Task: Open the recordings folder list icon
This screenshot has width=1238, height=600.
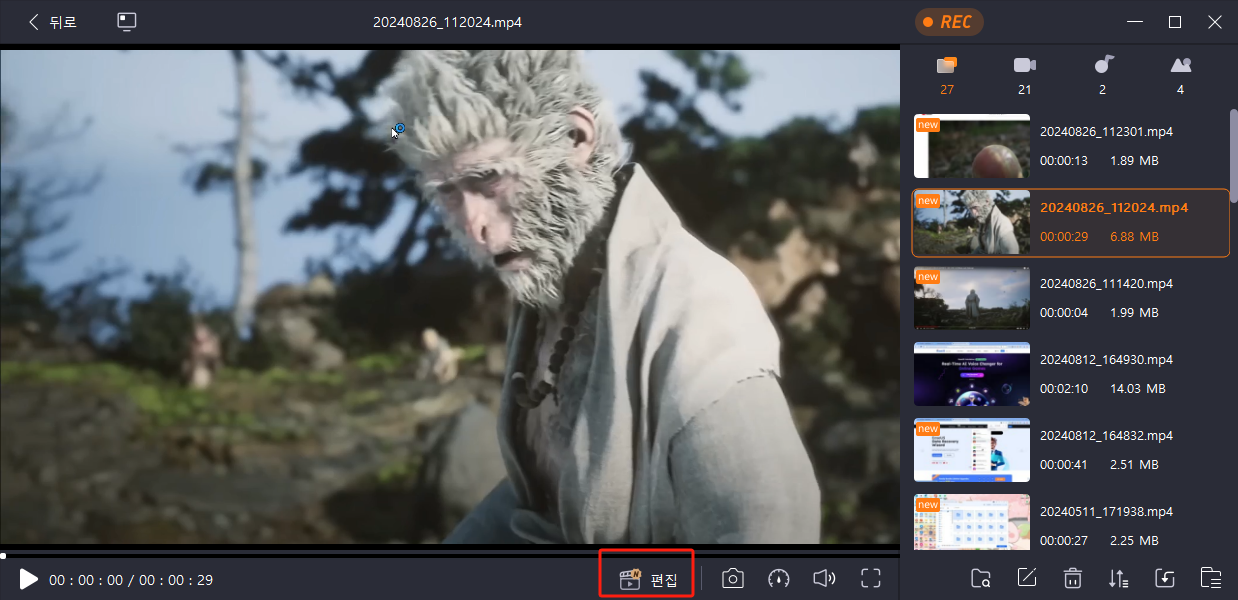Action: point(1211,578)
